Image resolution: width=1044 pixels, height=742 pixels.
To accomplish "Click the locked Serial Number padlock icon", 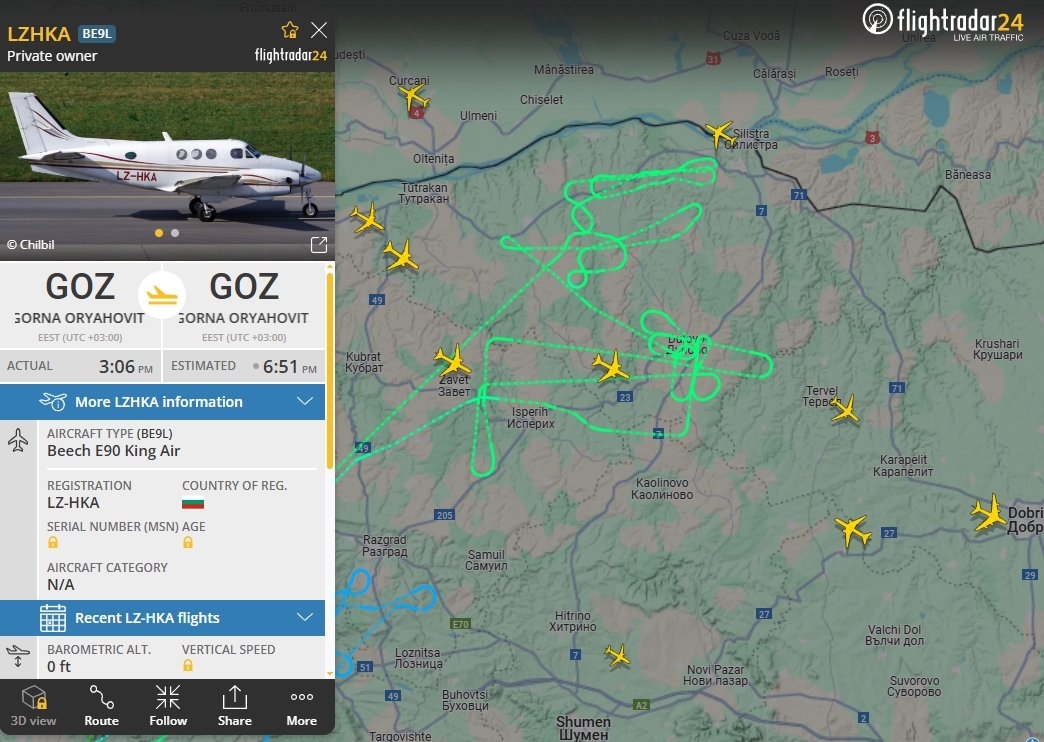I will pyautogui.click(x=53, y=543).
